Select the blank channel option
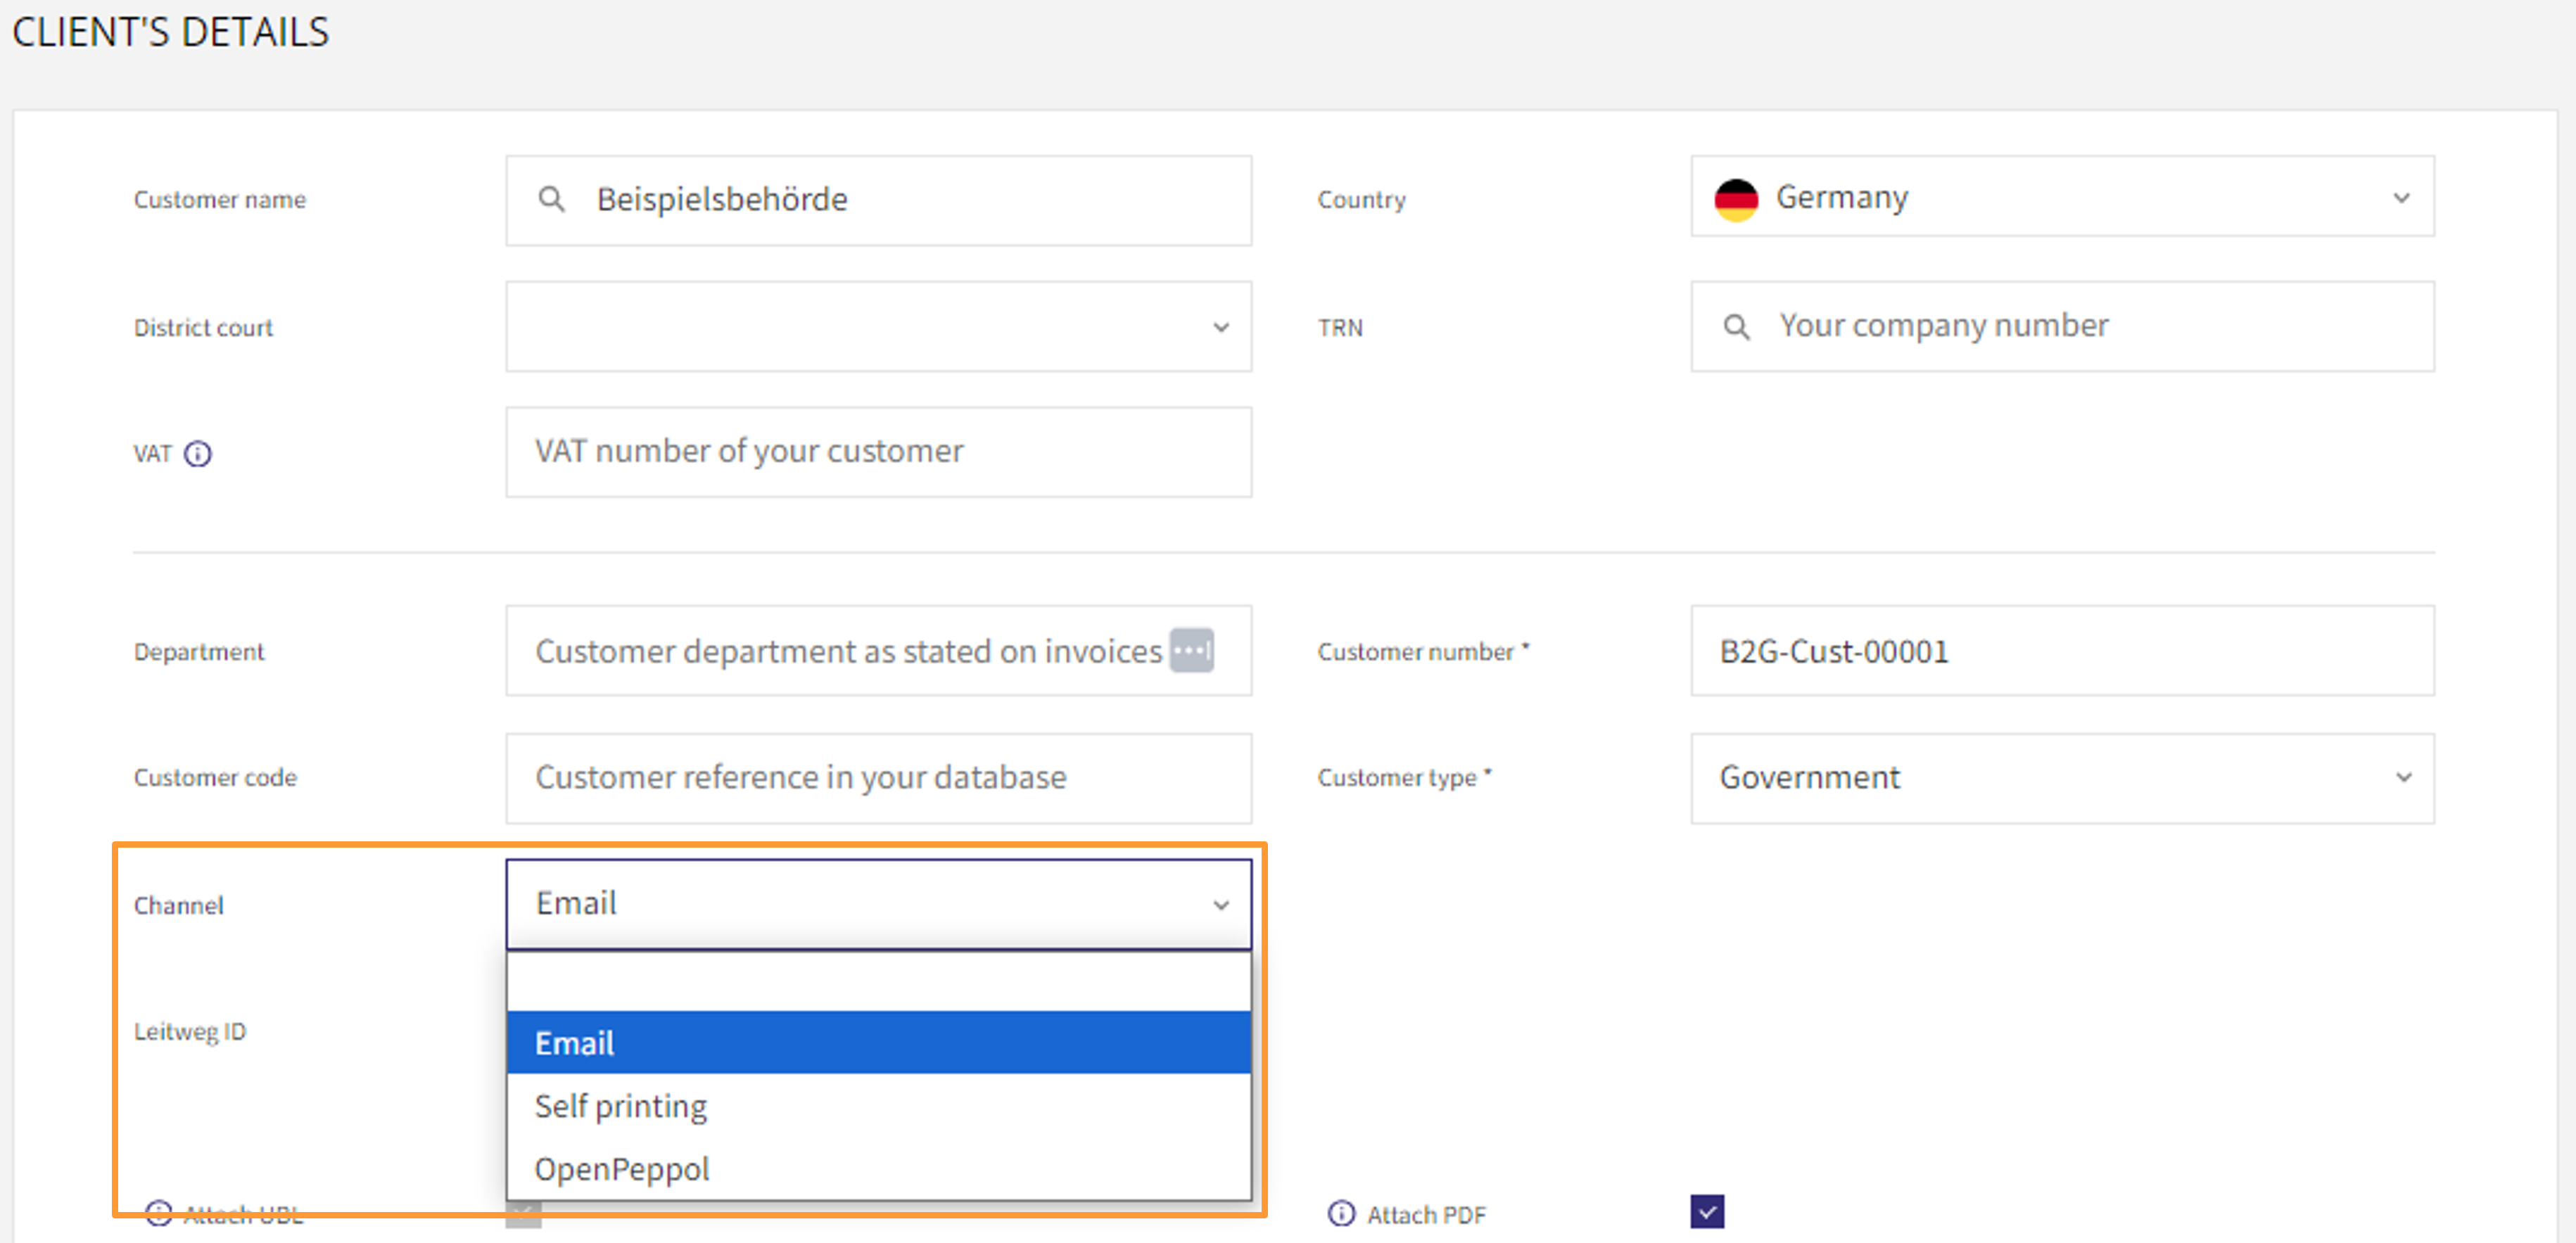 click(878, 982)
